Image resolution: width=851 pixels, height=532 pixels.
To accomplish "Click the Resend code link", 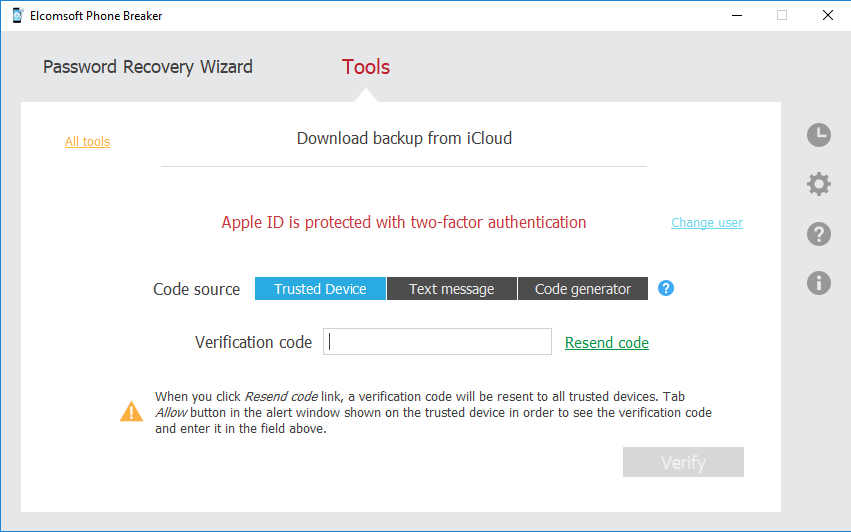I will pos(607,343).
